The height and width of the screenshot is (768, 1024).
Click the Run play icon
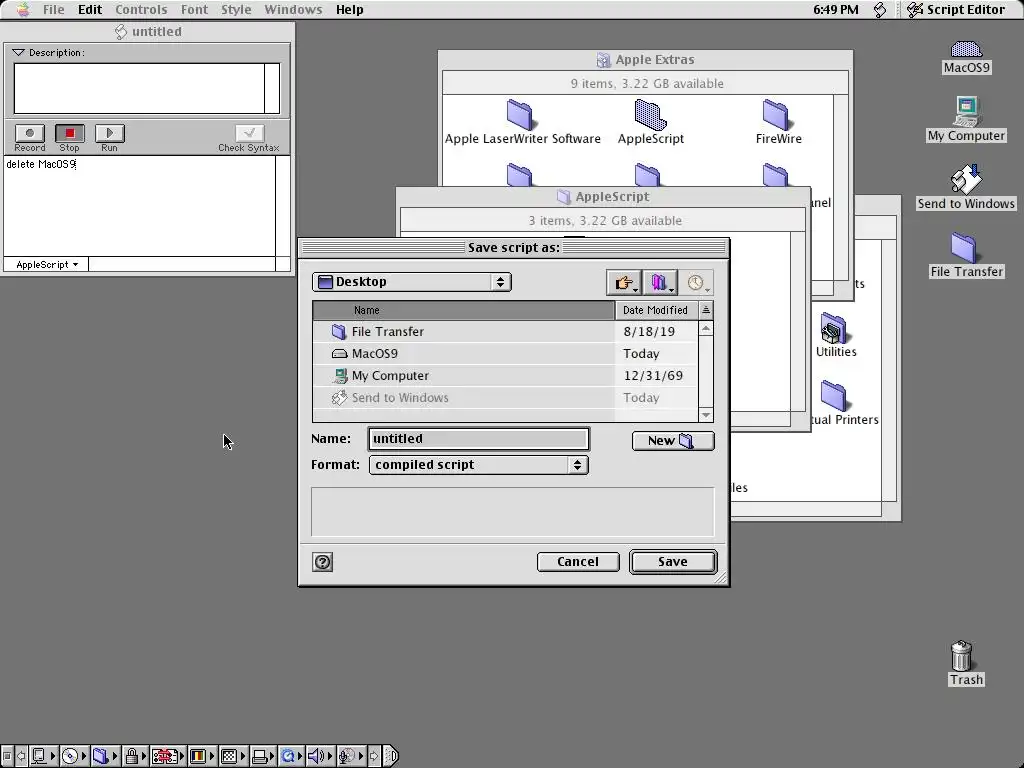point(109,133)
